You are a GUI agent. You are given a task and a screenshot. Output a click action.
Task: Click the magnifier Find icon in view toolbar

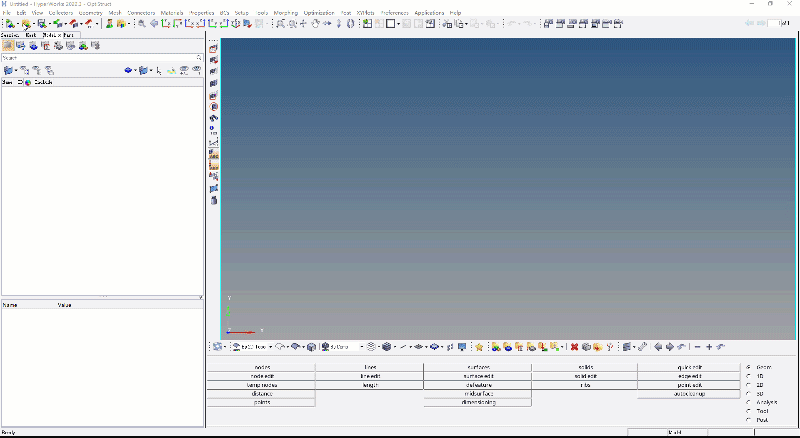pyautogui.click(x=141, y=23)
